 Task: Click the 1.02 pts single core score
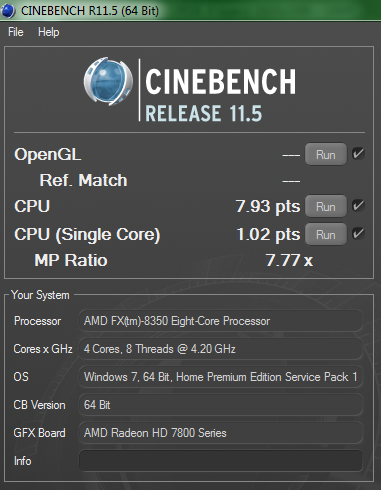click(268, 235)
